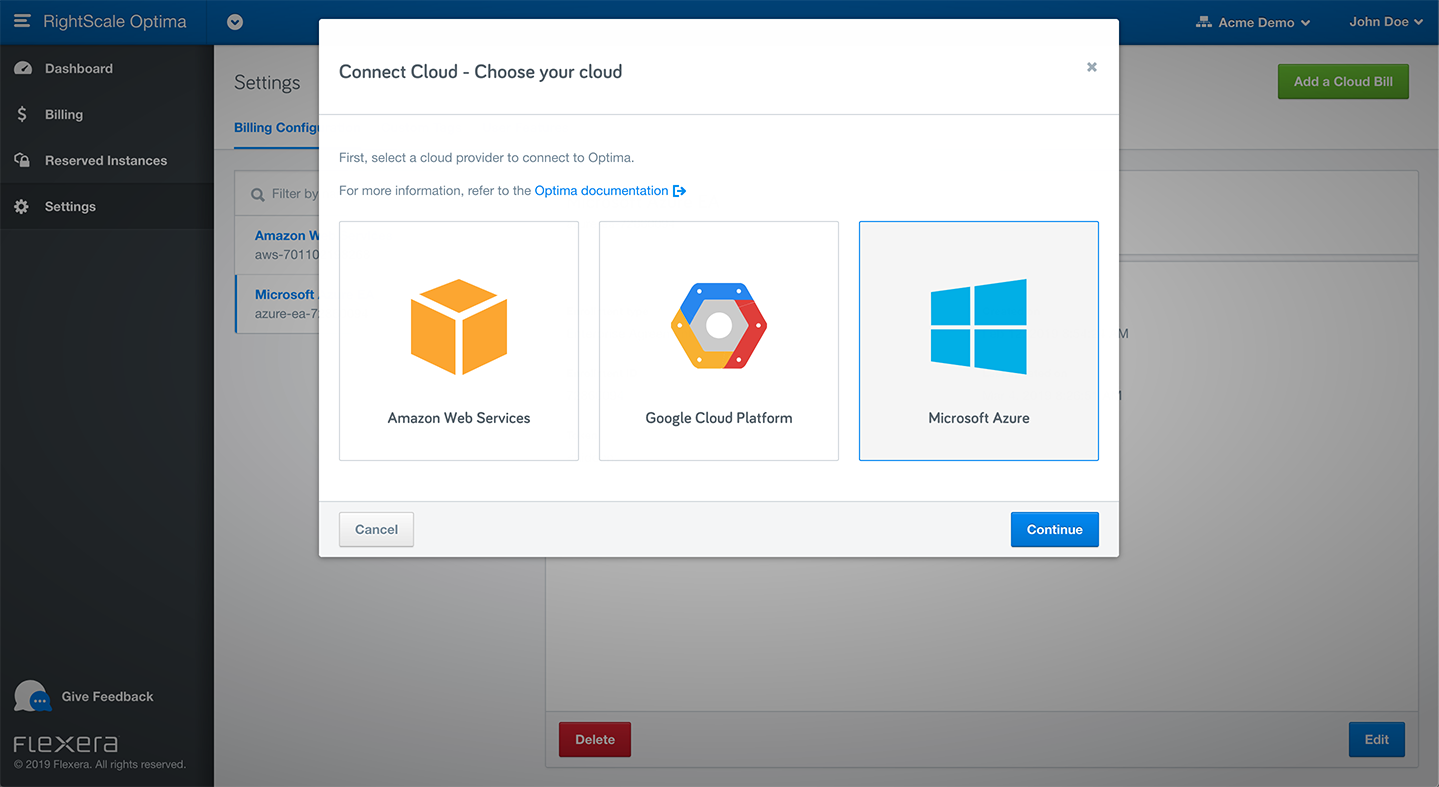Click the Billing dollar sign icon
The height and width of the screenshot is (787, 1439).
coord(22,115)
